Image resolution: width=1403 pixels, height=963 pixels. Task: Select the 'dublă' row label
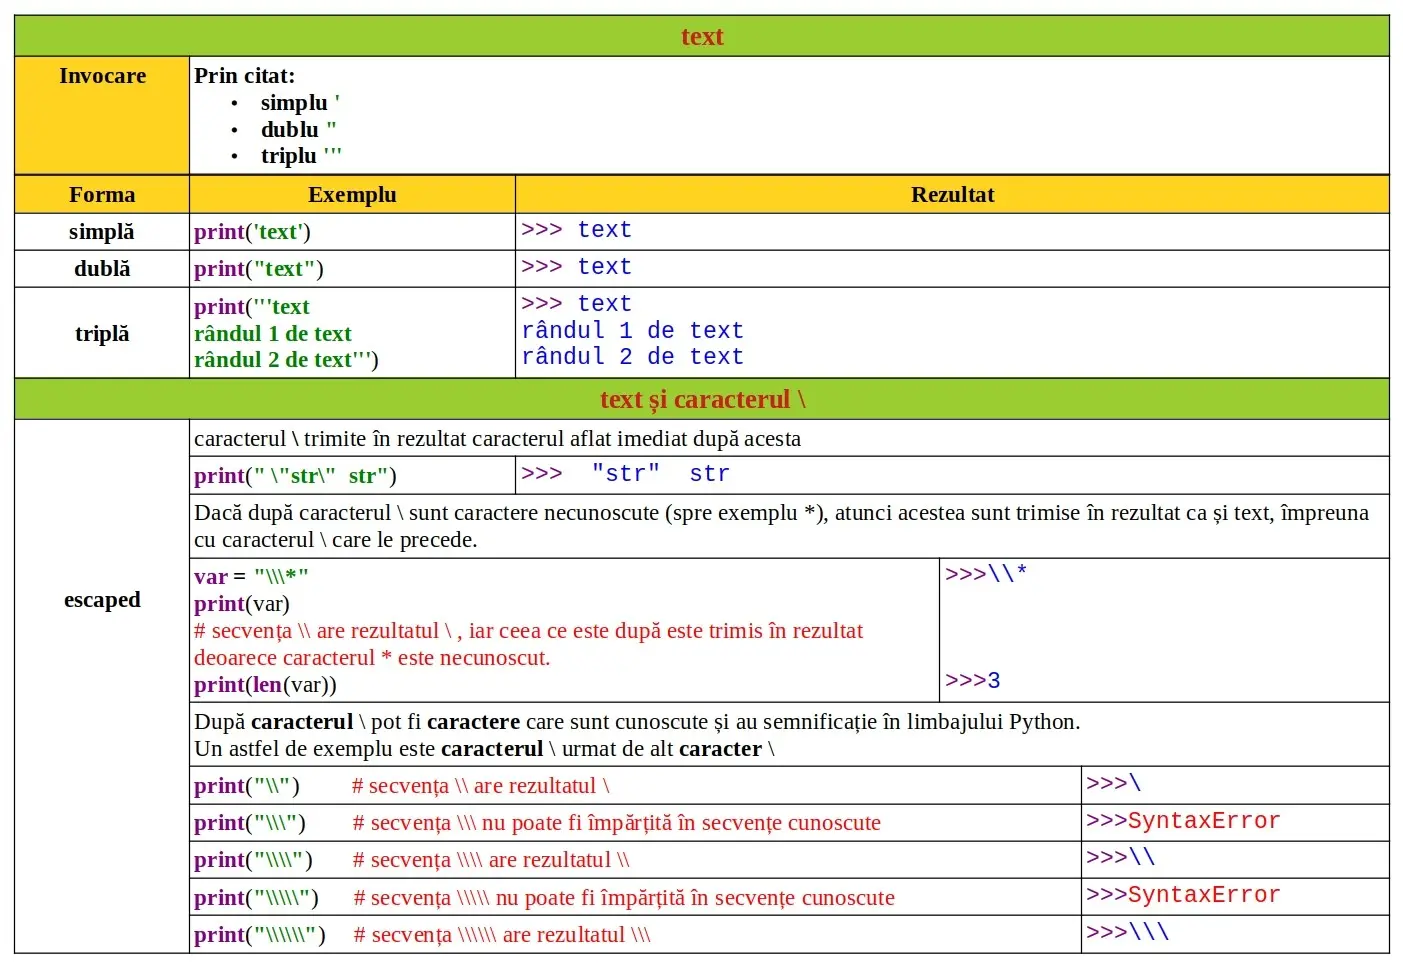(102, 269)
